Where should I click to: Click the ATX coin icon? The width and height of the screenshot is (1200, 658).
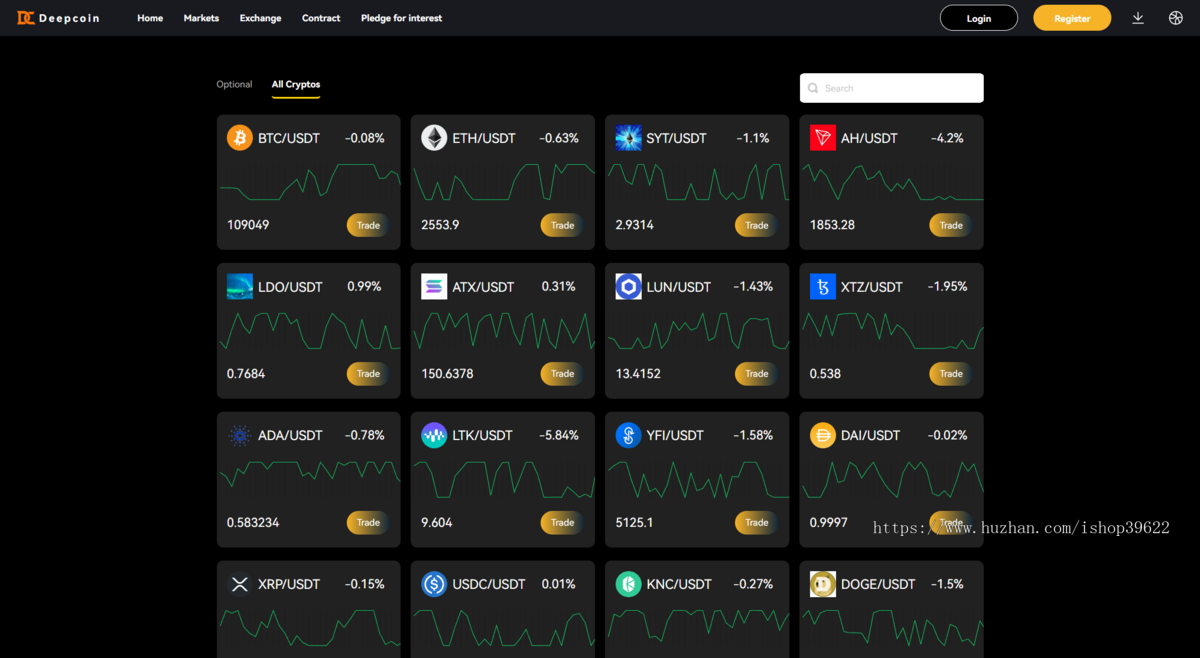[434, 287]
